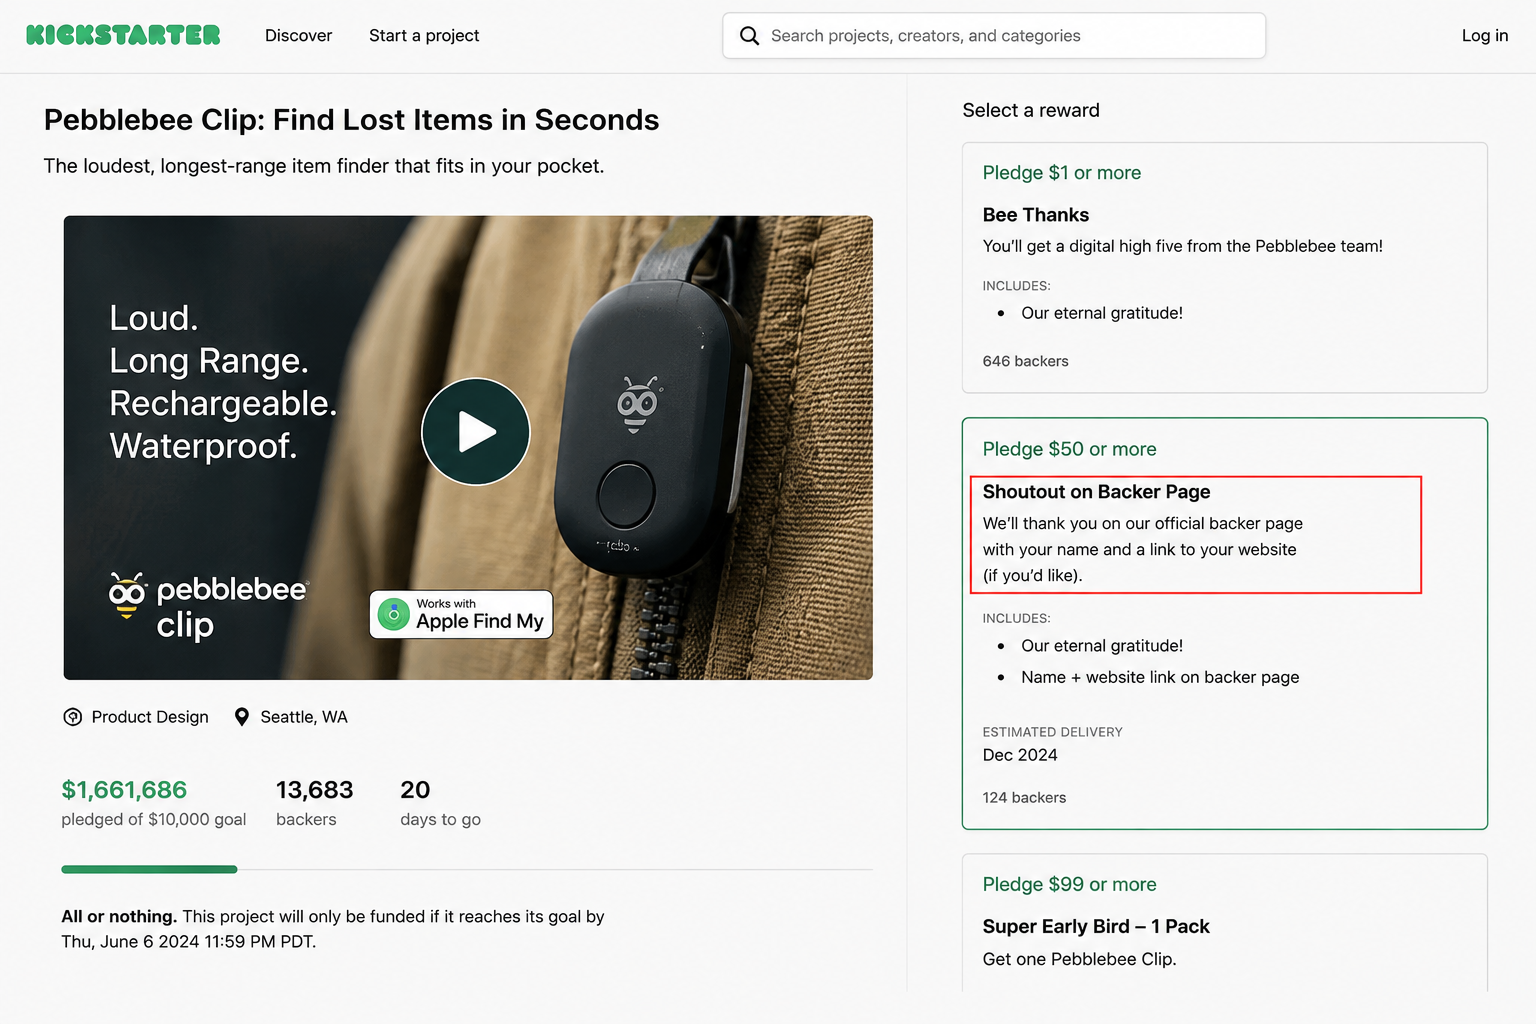1536x1024 pixels.
Task: Click the project subtitle about loudest finder
Action: [324, 166]
